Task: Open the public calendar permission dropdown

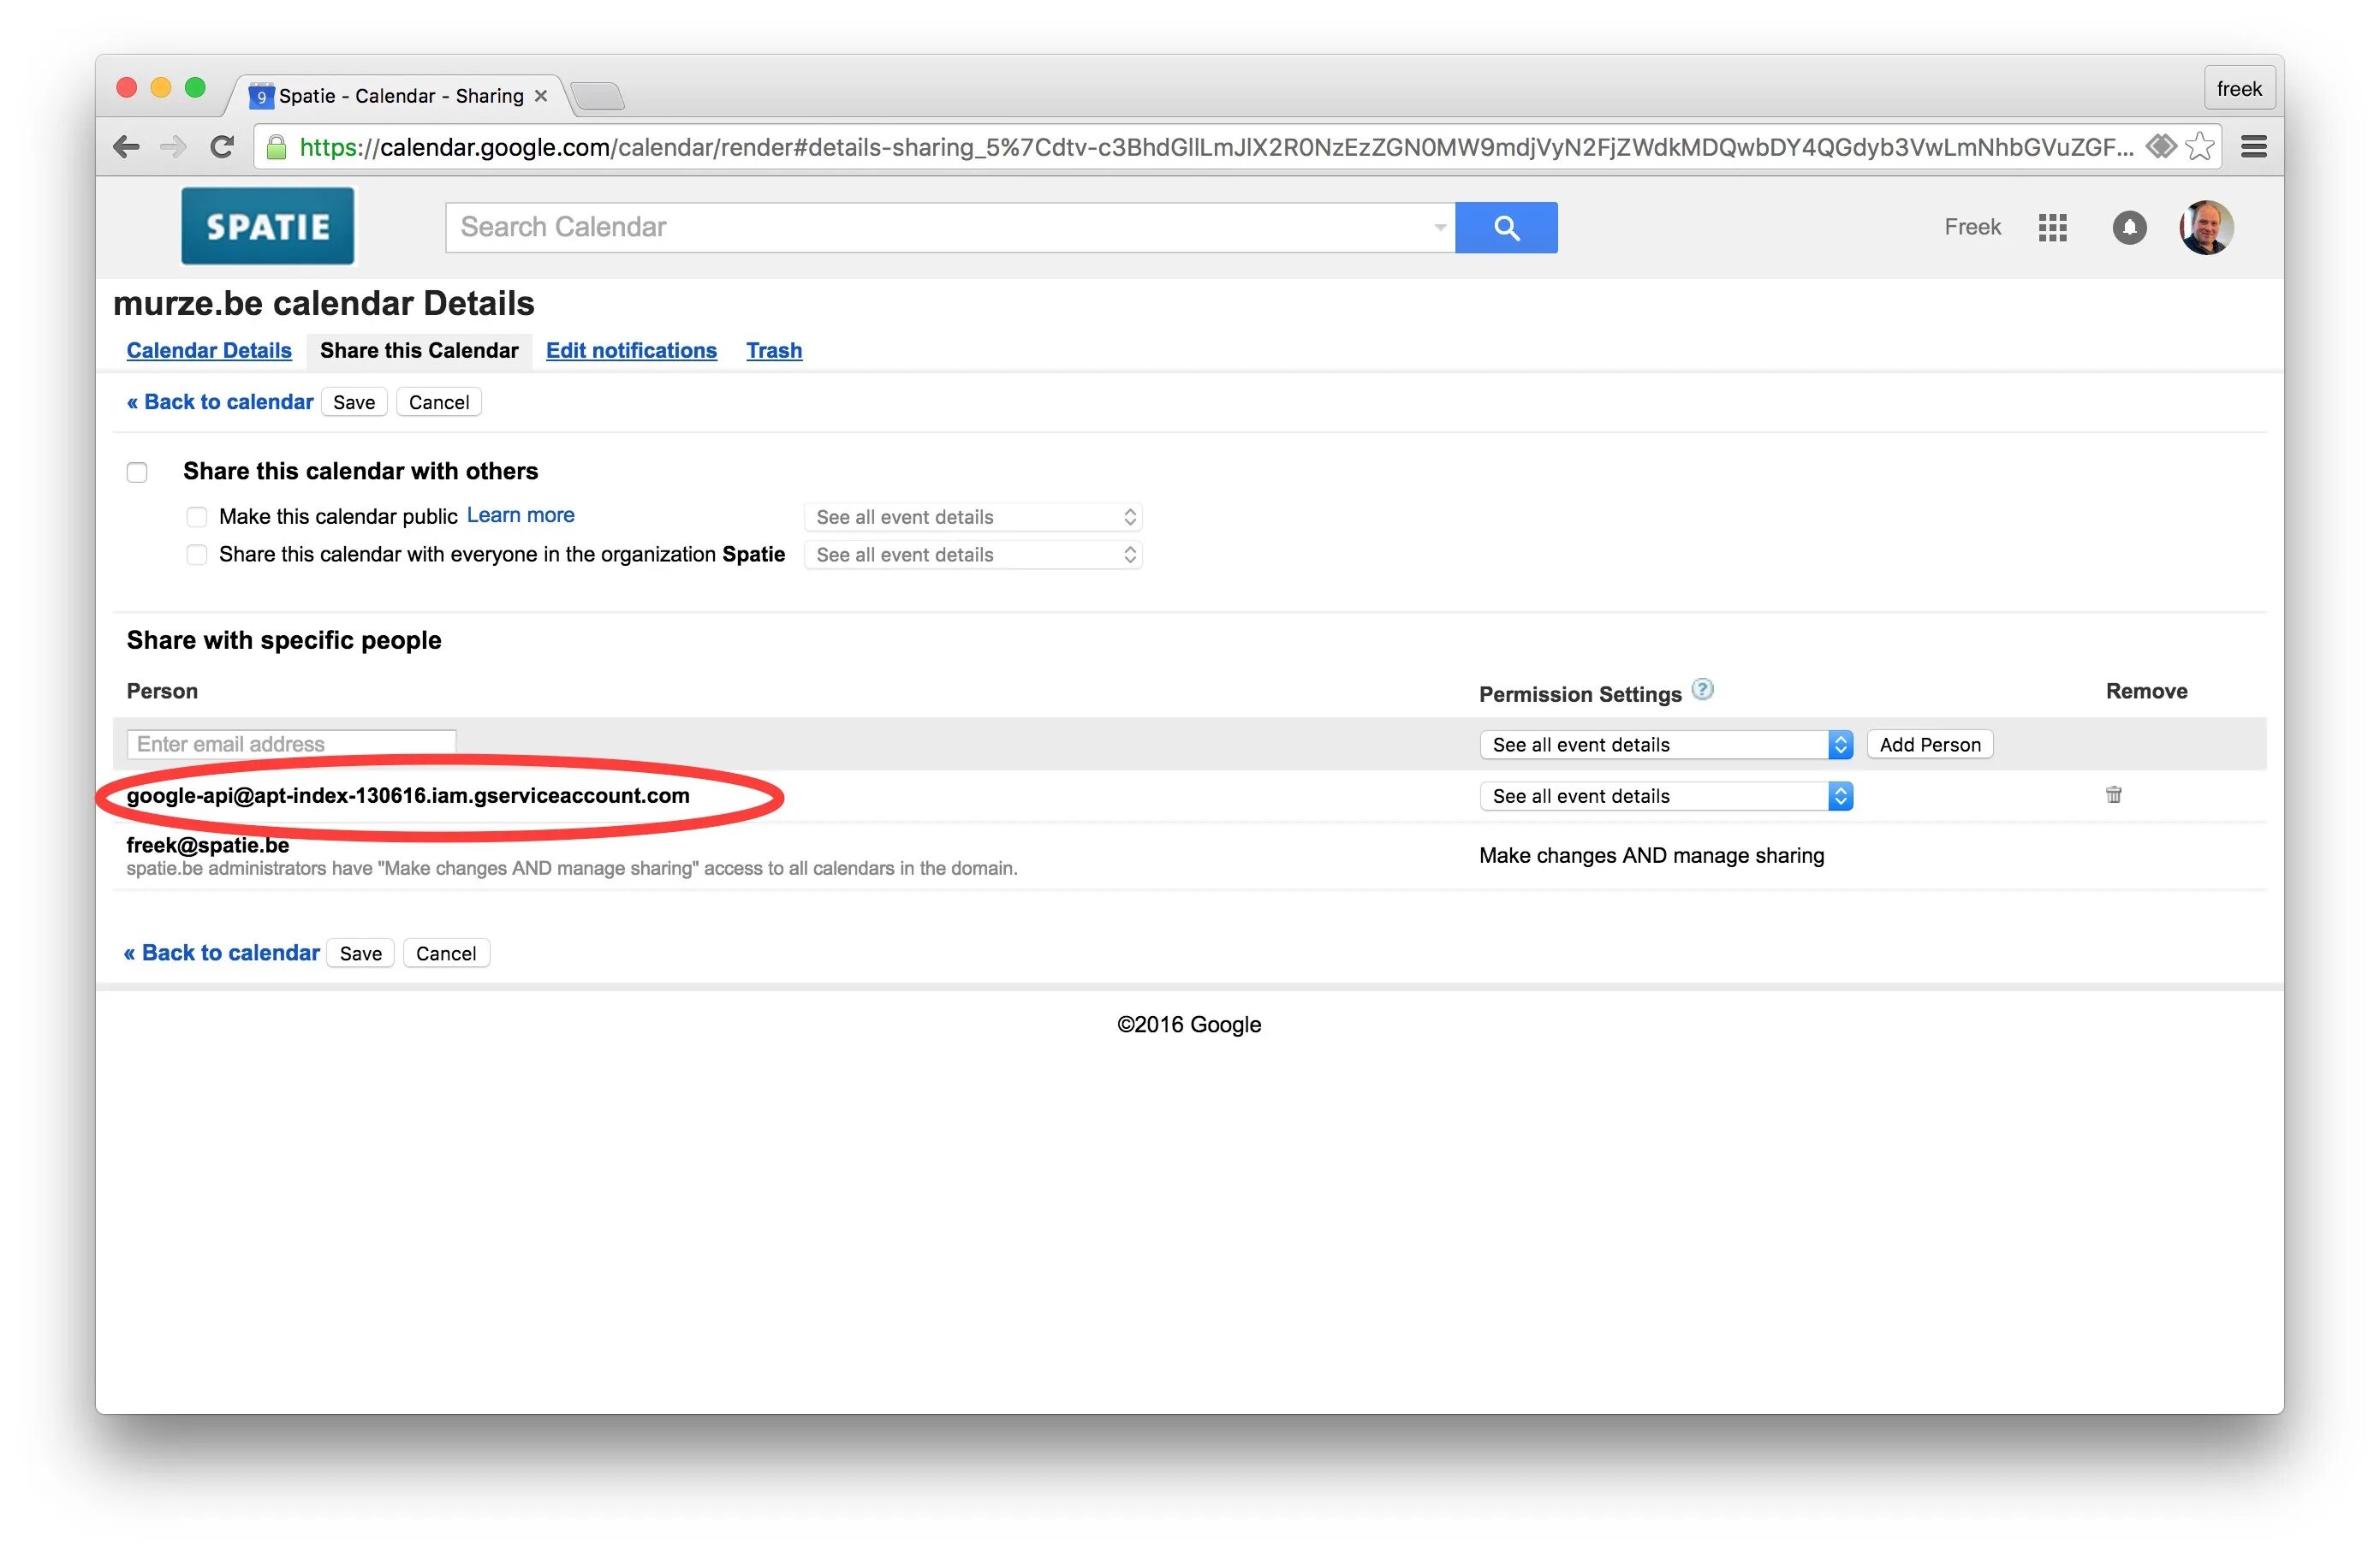Action: (x=973, y=517)
